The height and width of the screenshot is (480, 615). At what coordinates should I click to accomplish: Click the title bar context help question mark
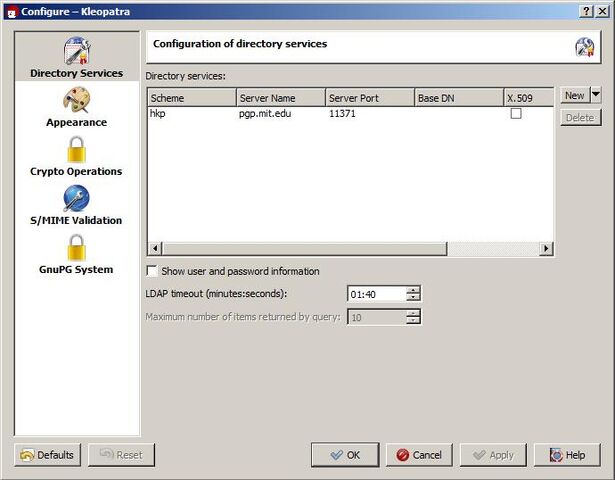click(x=586, y=11)
